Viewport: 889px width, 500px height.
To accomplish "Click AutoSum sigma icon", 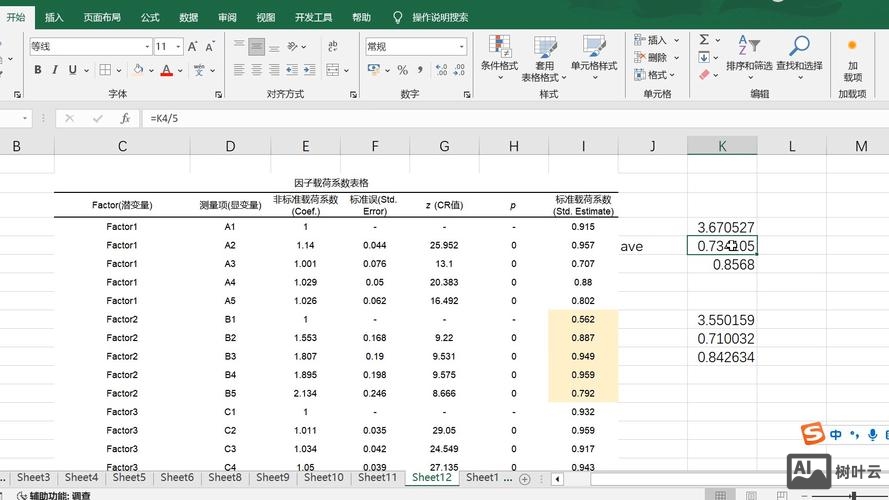I will click(x=704, y=40).
